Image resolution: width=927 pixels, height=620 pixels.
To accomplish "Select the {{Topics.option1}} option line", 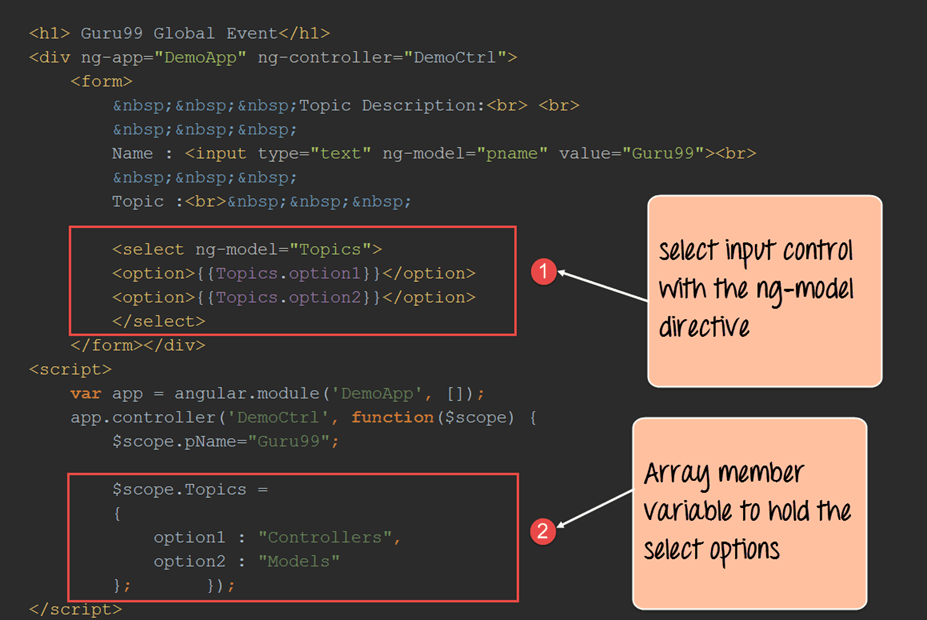I will point(294,273).
